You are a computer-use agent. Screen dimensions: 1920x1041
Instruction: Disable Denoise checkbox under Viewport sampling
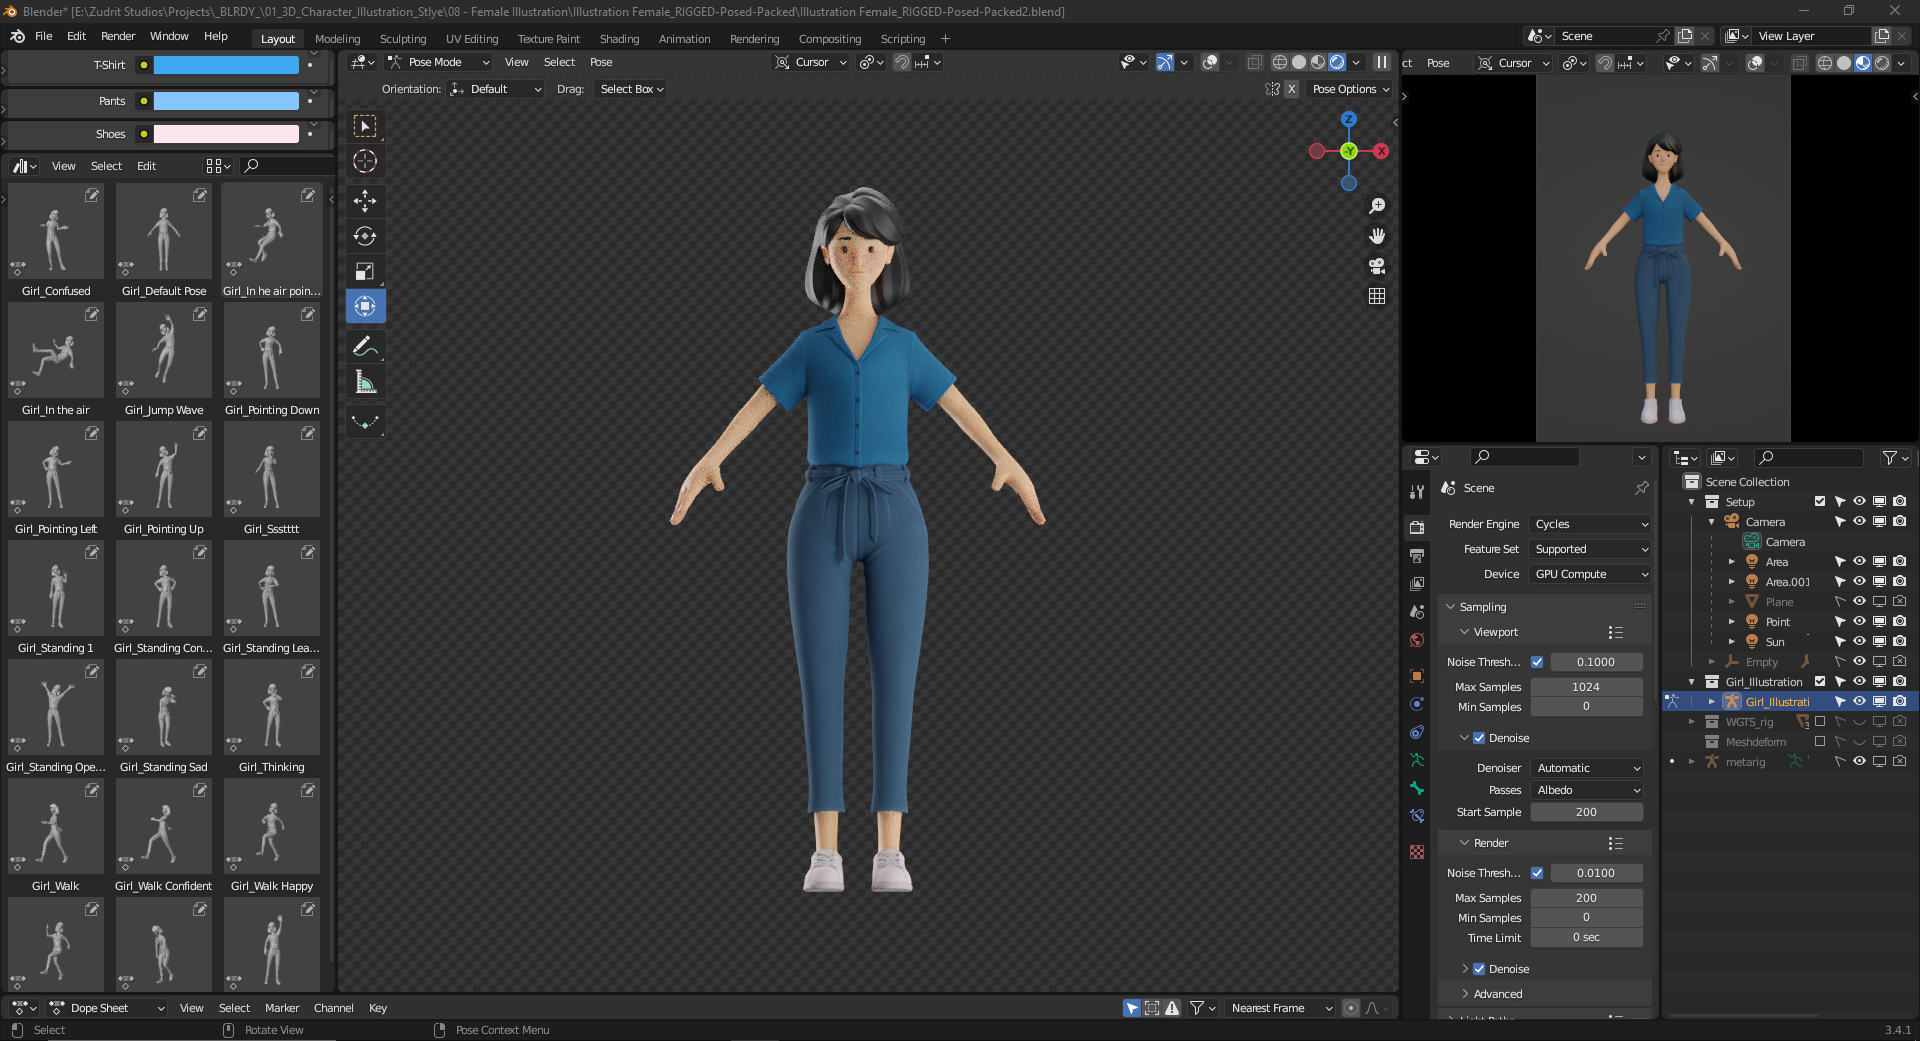click(1479, 738)
